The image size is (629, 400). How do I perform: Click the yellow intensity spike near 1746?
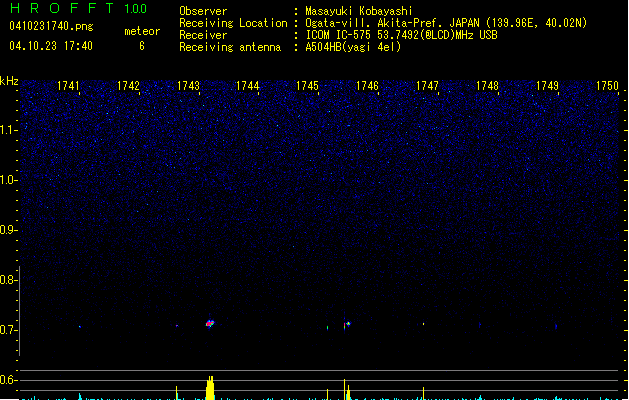(345, 389)
